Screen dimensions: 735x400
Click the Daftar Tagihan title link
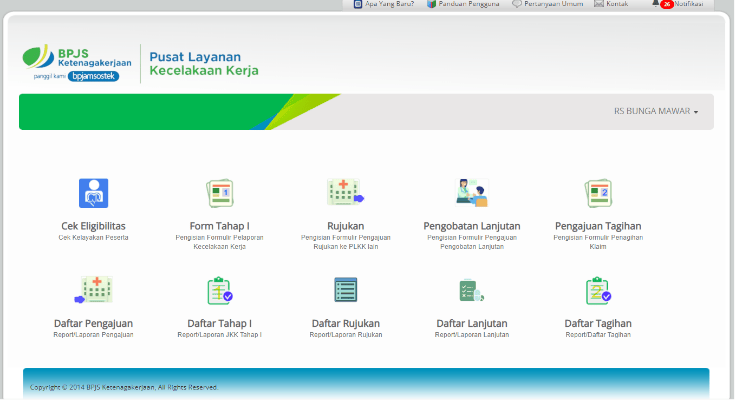[x=598, y=324]
